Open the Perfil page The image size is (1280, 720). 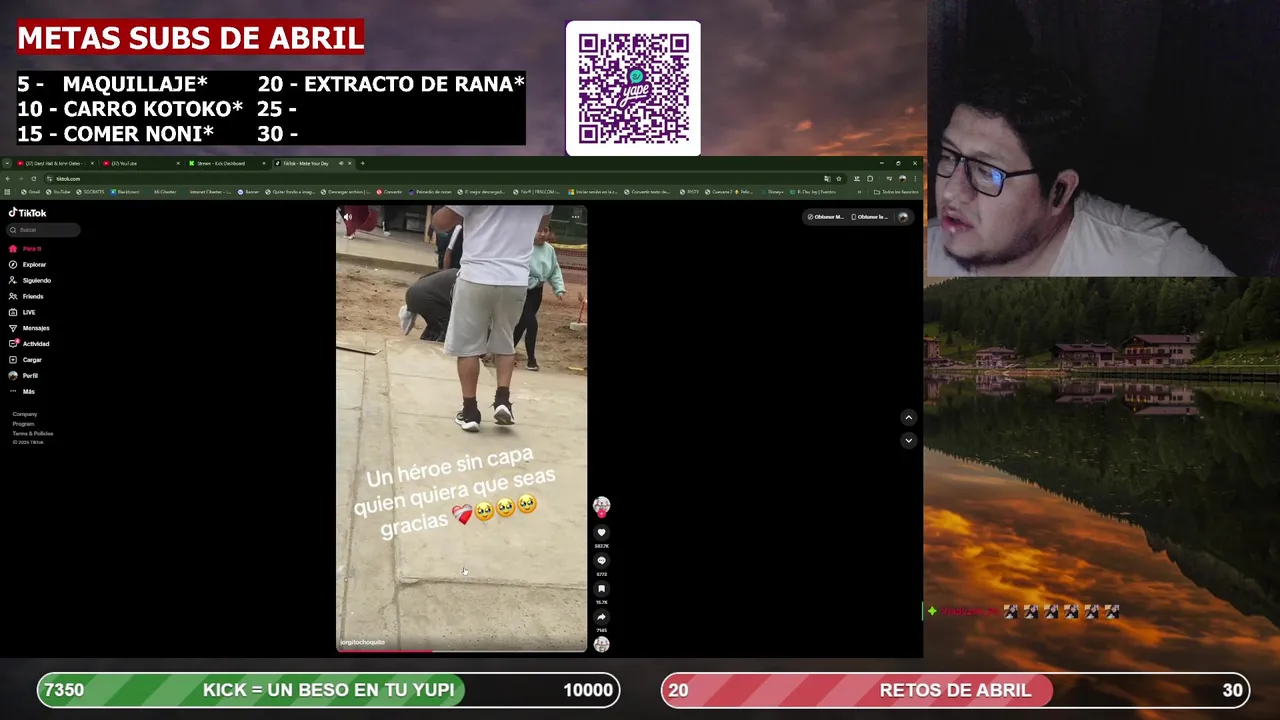point(24,376)
